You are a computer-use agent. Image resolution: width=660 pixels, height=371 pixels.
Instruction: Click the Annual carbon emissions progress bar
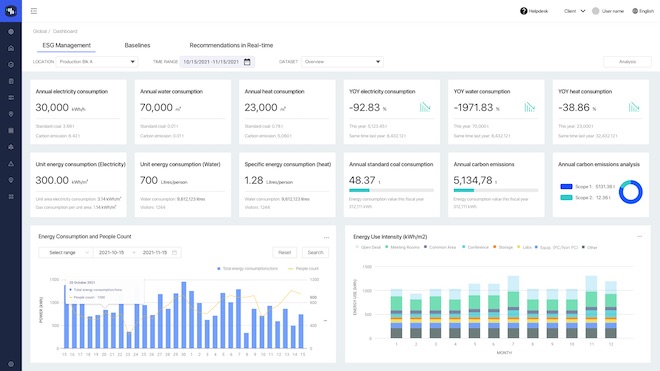(496, 190)
